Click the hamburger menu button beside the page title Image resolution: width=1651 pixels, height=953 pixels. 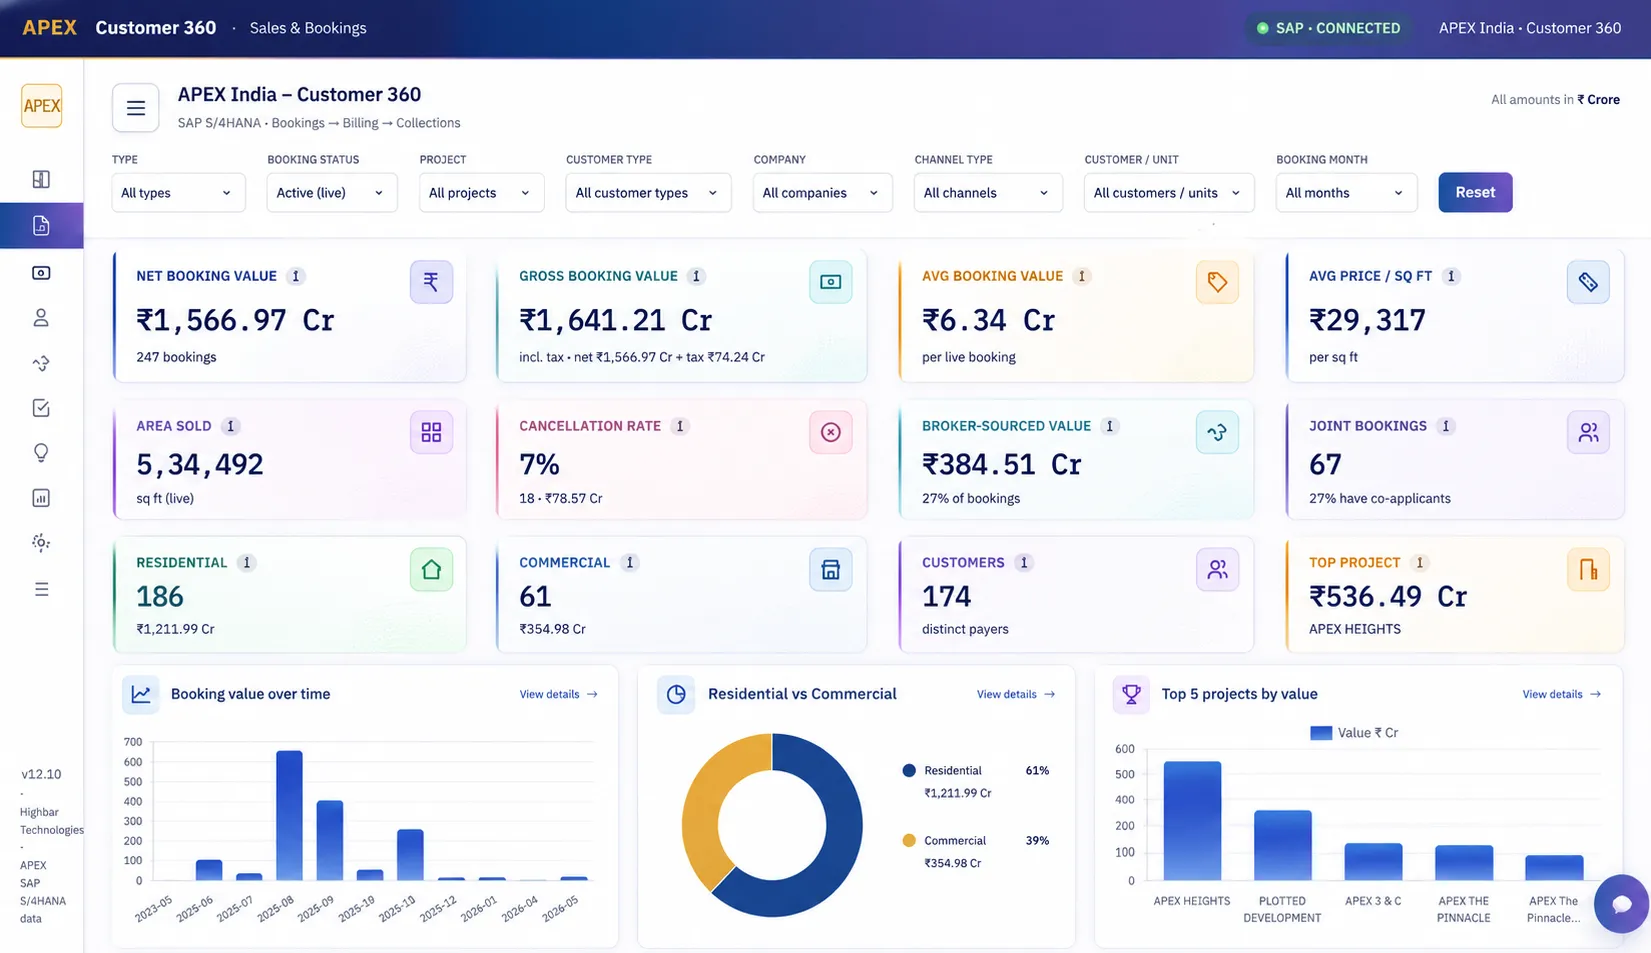[136, 108]
